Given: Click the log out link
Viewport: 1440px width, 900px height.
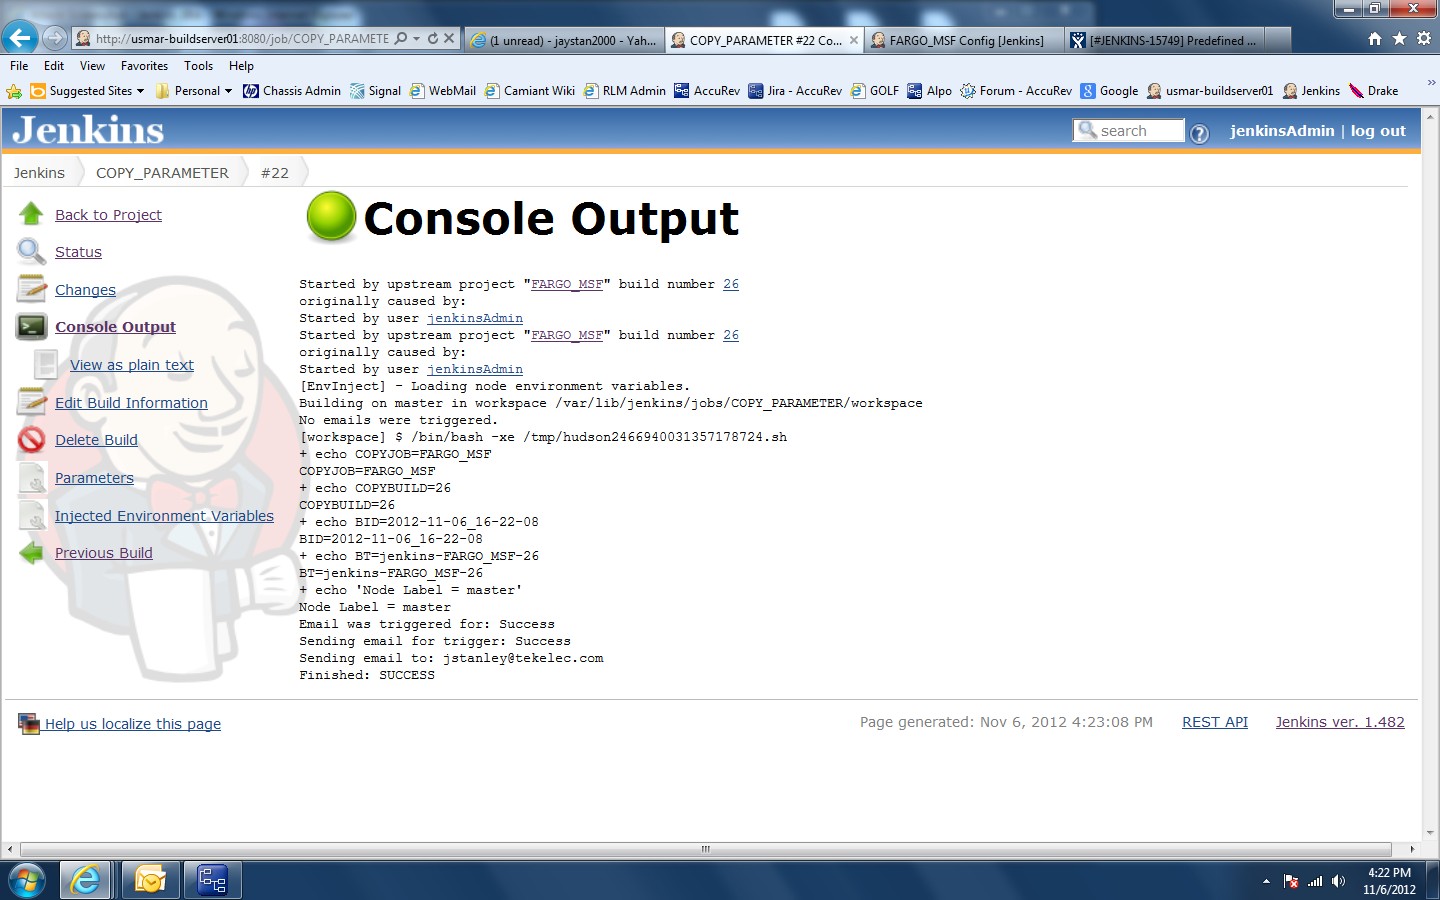Looking at the screenshot, I should (x=1378, y=131).
